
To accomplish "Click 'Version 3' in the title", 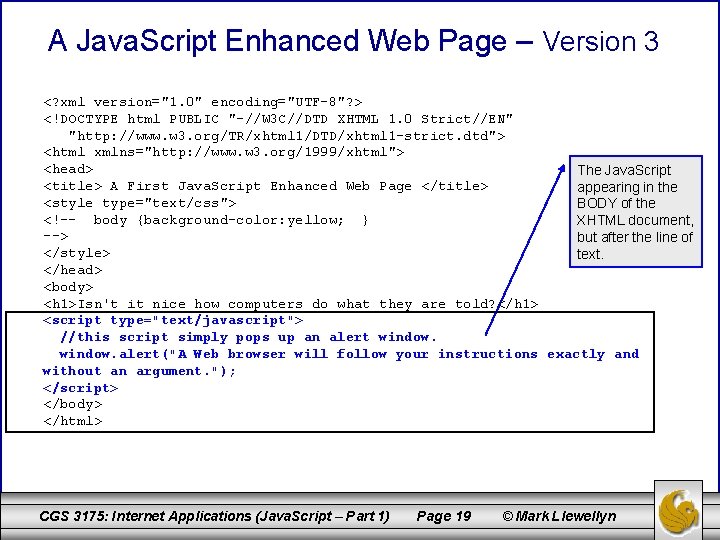I will [601, 41].
